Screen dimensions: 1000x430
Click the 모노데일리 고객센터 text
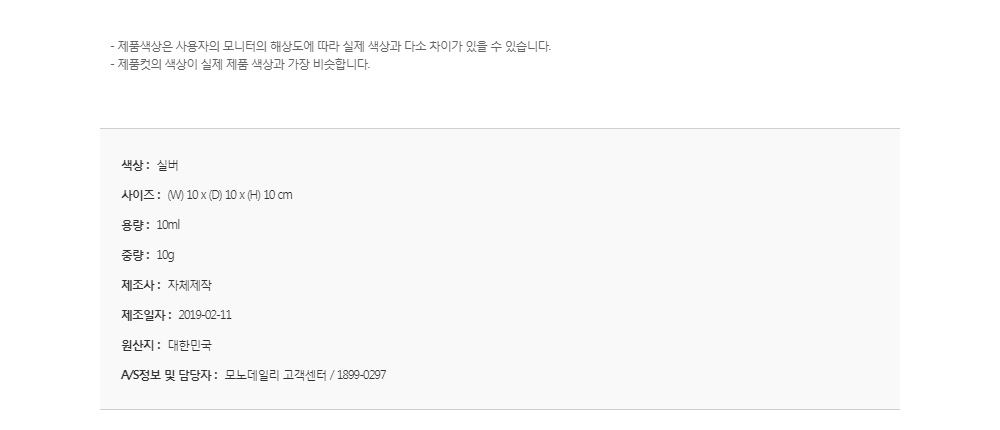[276, 375]
